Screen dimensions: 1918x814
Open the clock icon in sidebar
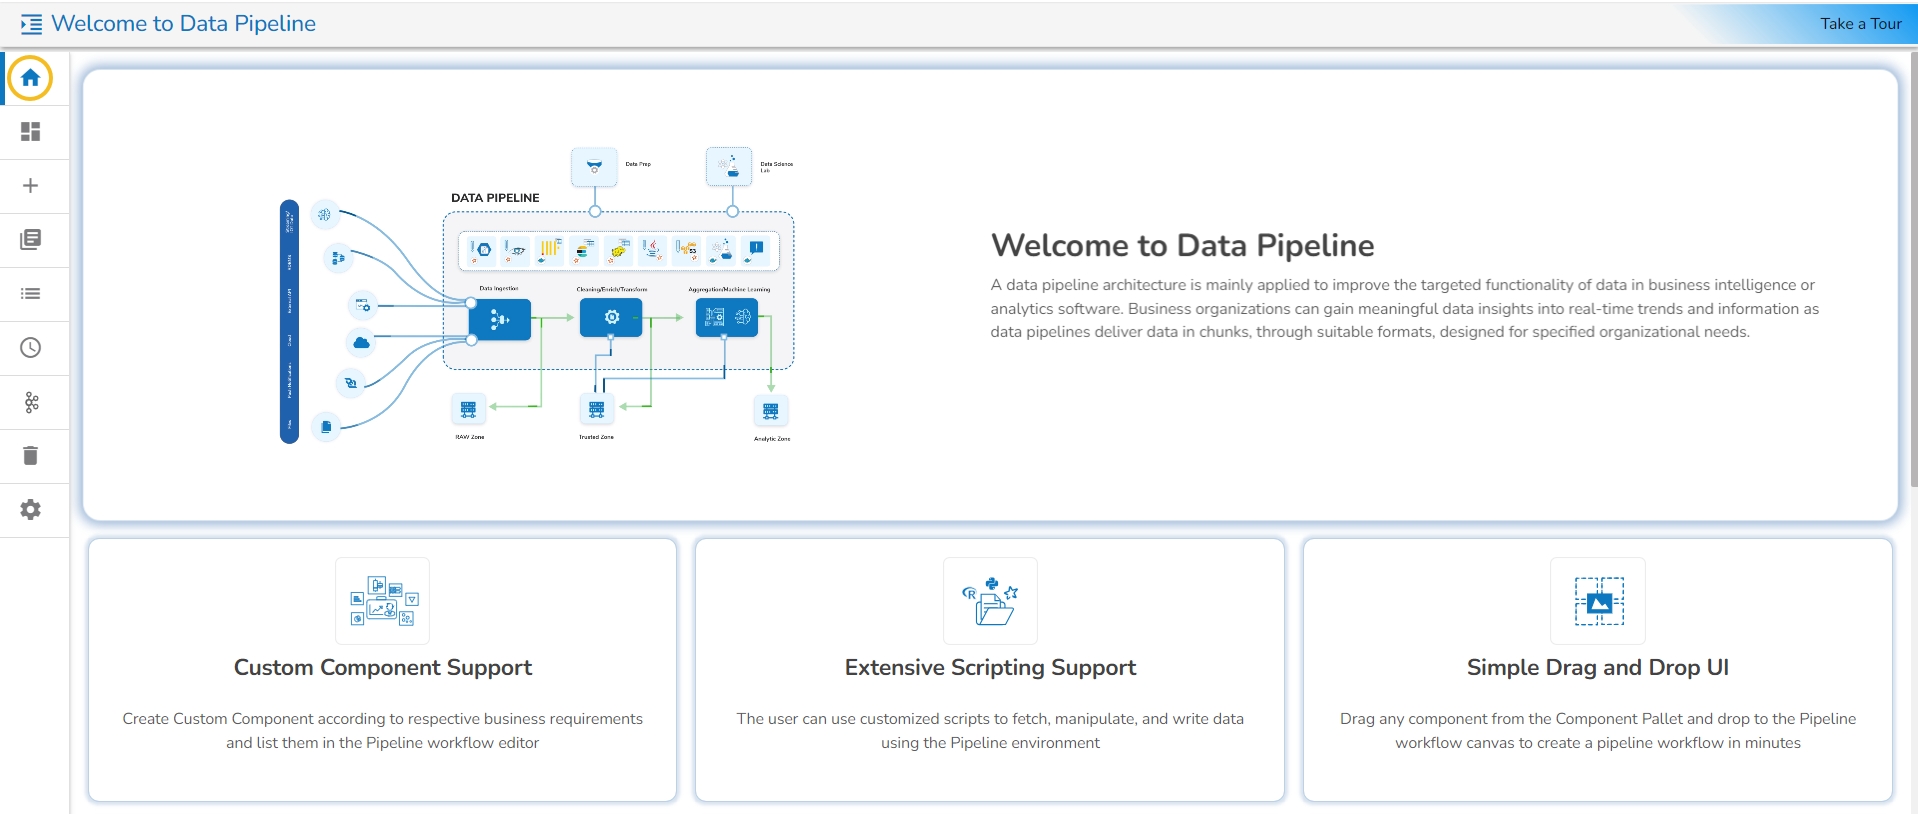click(31, 348)
